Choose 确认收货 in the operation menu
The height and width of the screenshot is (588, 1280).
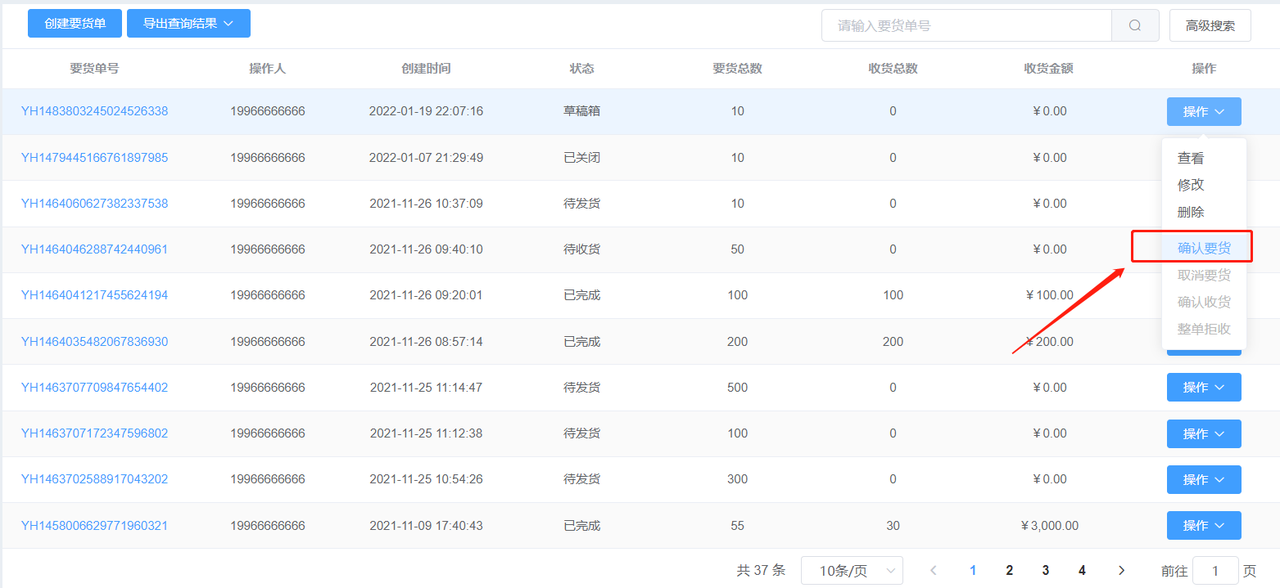[1204, 302]
